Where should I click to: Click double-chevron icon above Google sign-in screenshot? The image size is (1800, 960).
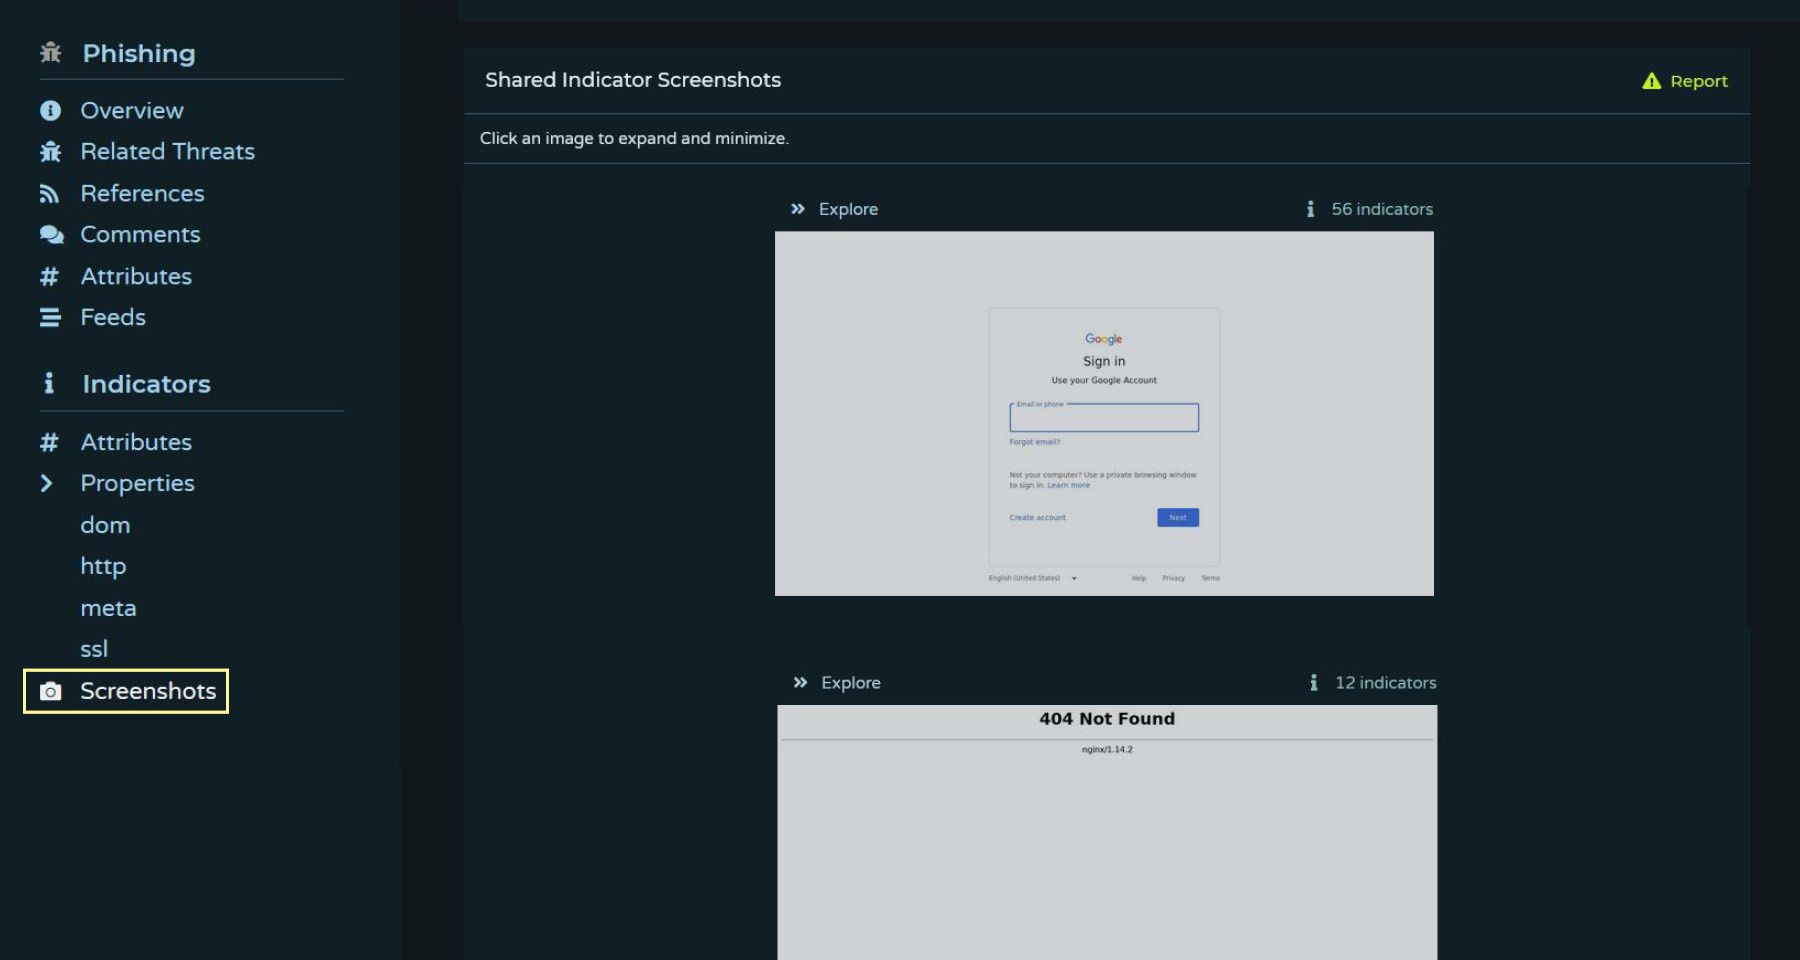(x=798, y=209)
